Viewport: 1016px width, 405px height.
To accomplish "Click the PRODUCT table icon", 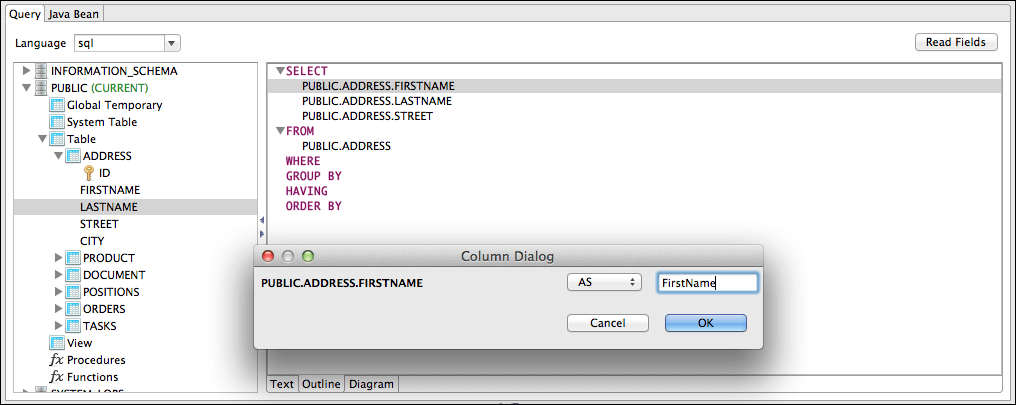I will pyautogui.click(x=73, y=258).
